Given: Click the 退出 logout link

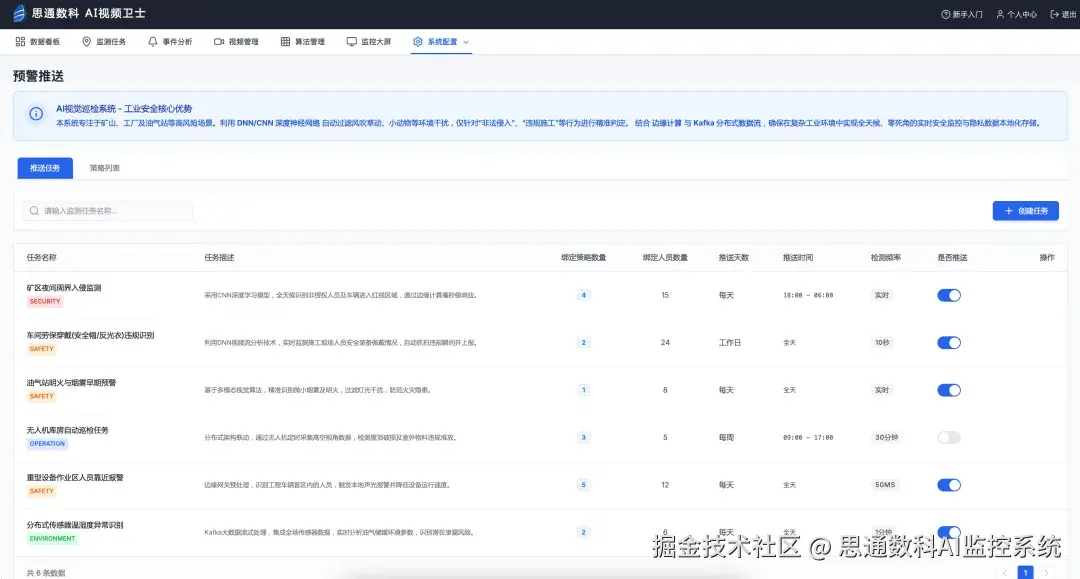Looking at the screenshot, I should coord(1062,13).
